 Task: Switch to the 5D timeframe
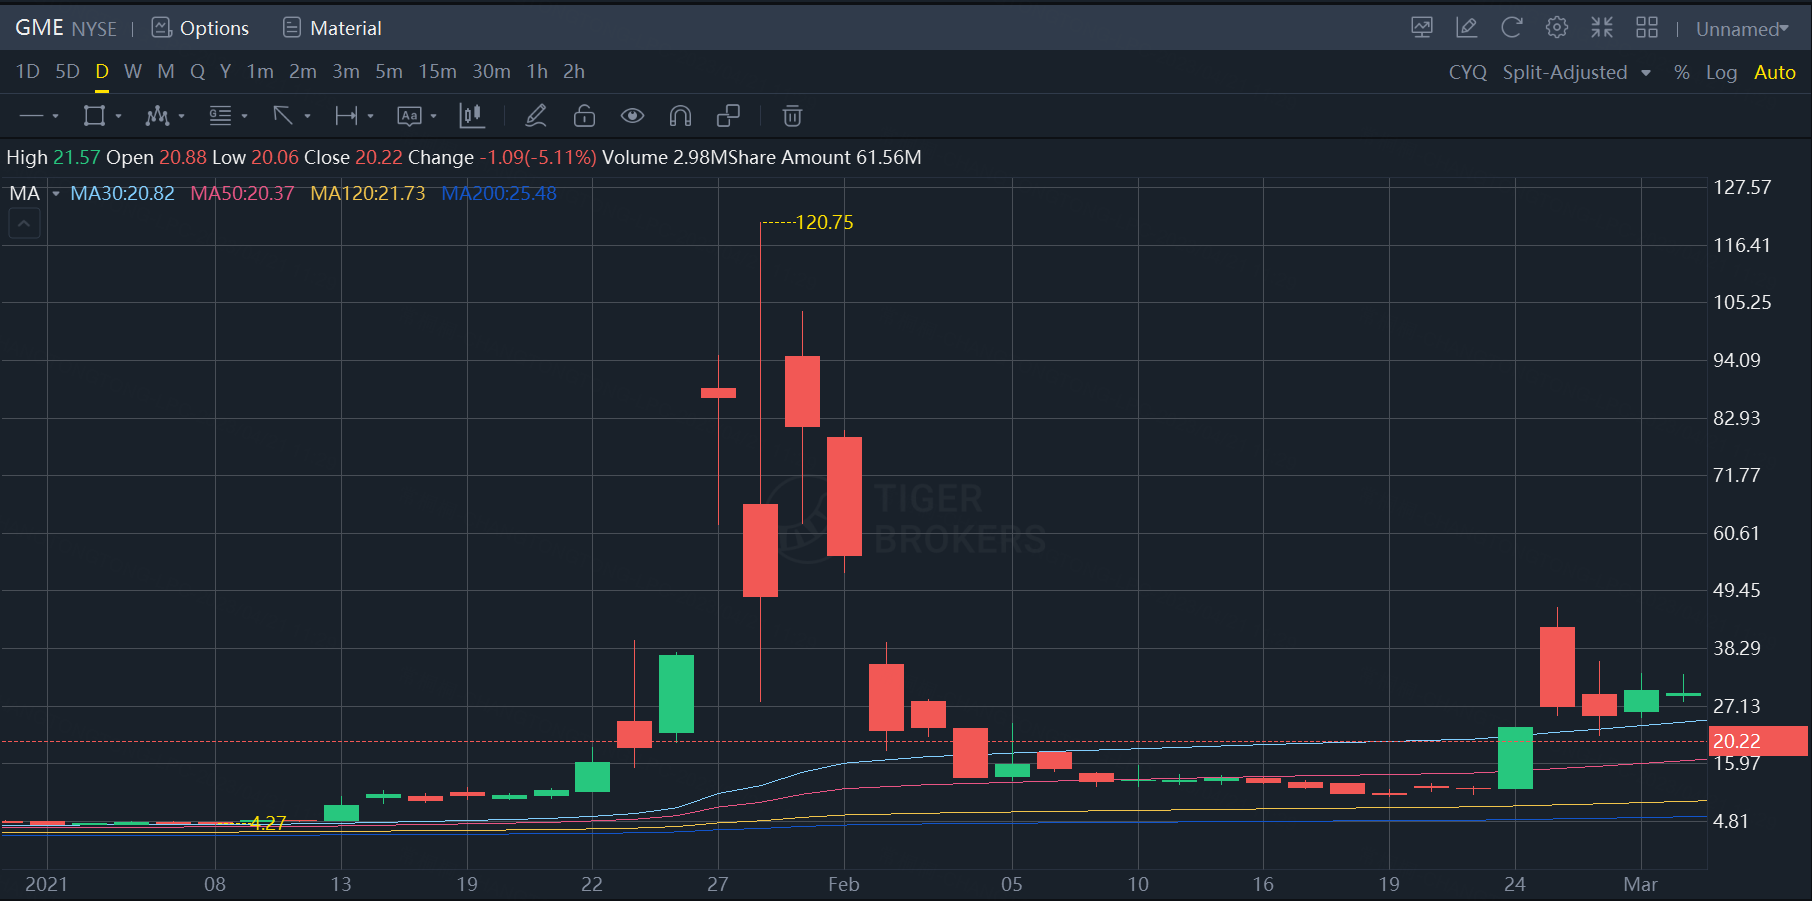click(67, 71)
